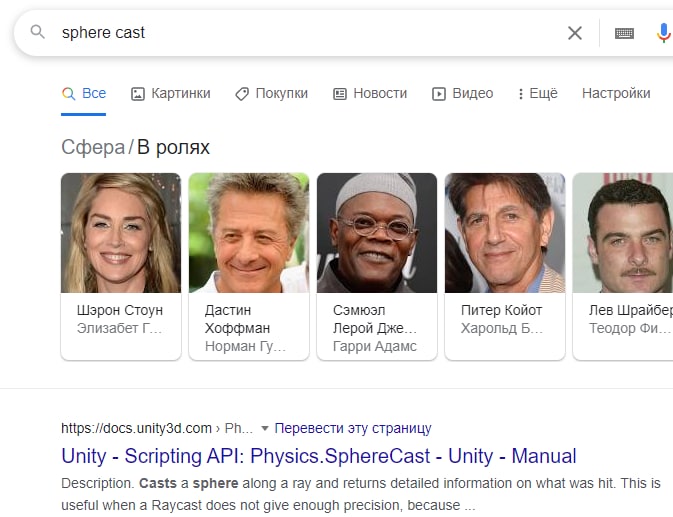Open the Видео results tab
This screenshot has height=517, width=673.
pos(462,93)
